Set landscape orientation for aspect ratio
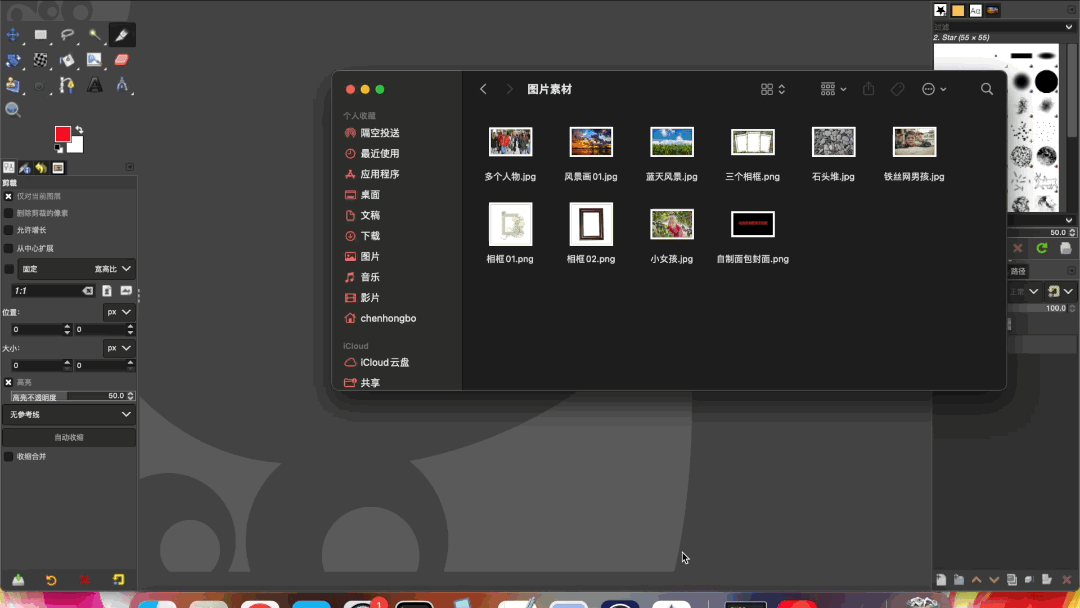1080x608 pixels. [126, 291]
